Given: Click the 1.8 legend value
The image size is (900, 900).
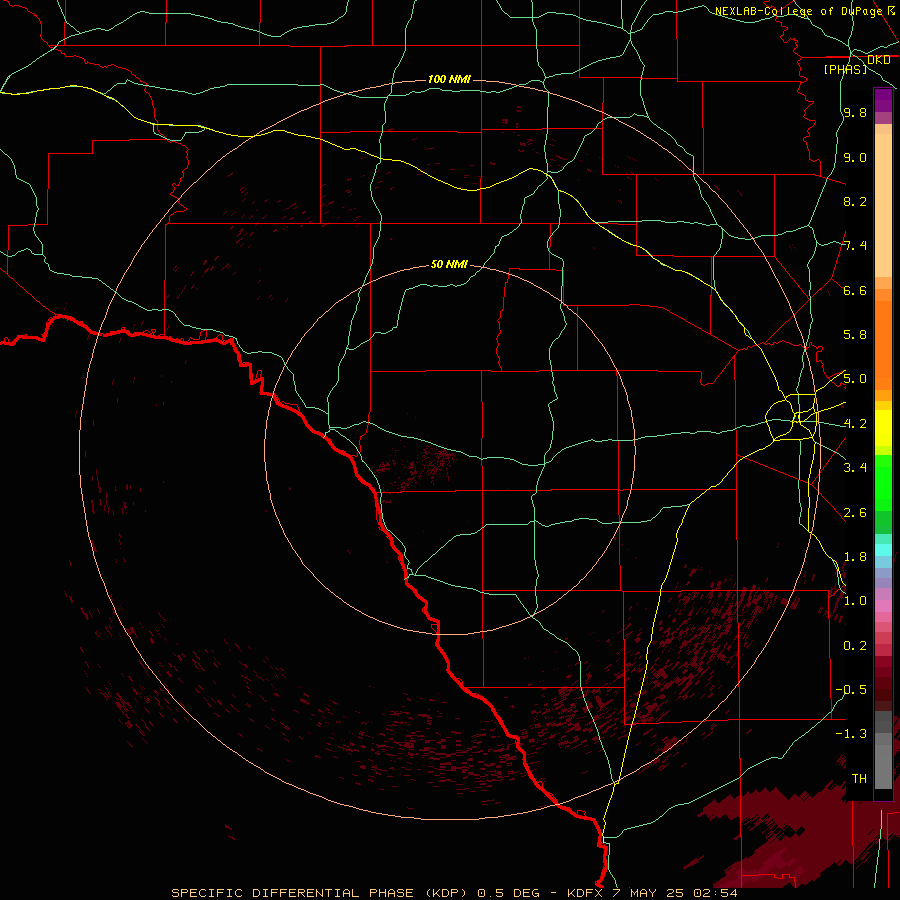Looking at the screenshot, I should pos(855,557).
